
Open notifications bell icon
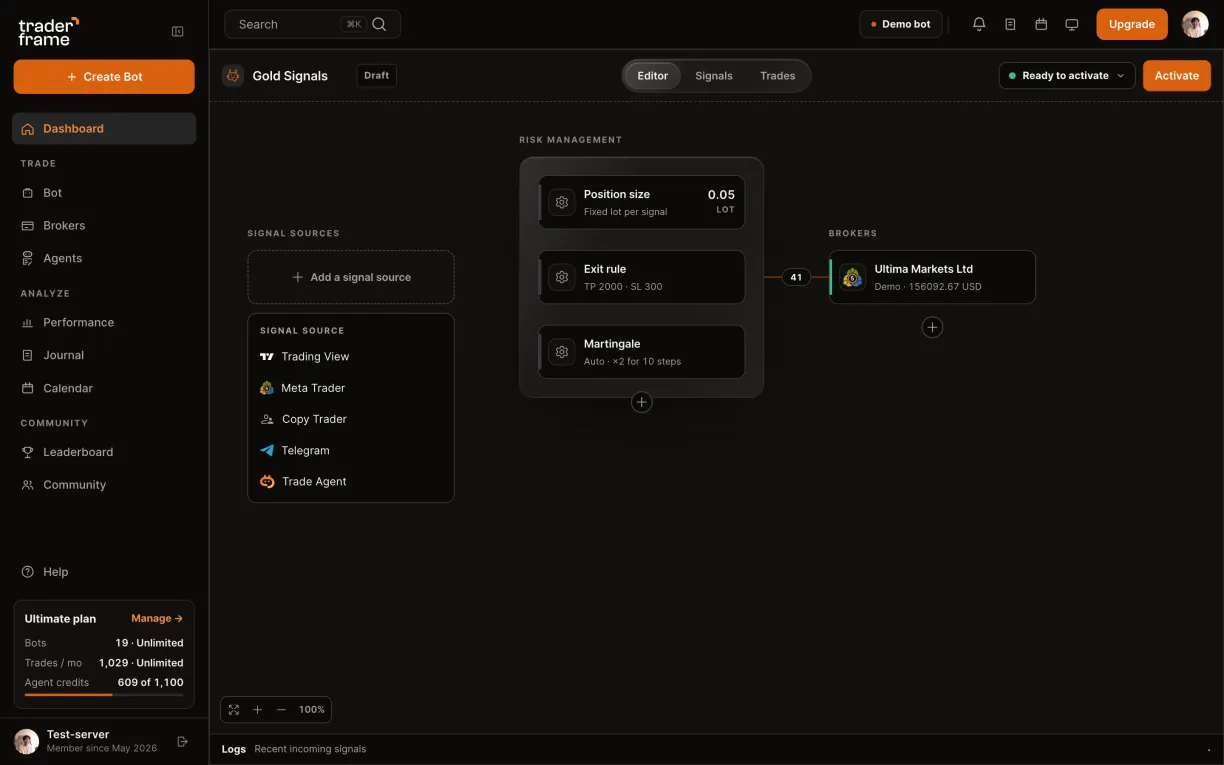tap(979, 24)
